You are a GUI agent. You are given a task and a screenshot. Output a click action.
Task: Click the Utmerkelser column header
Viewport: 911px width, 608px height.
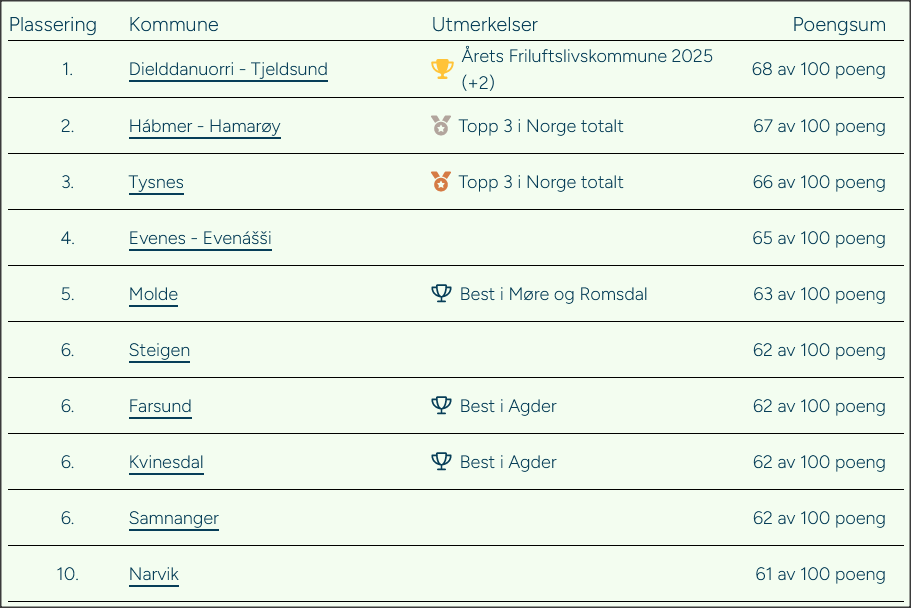484,25
